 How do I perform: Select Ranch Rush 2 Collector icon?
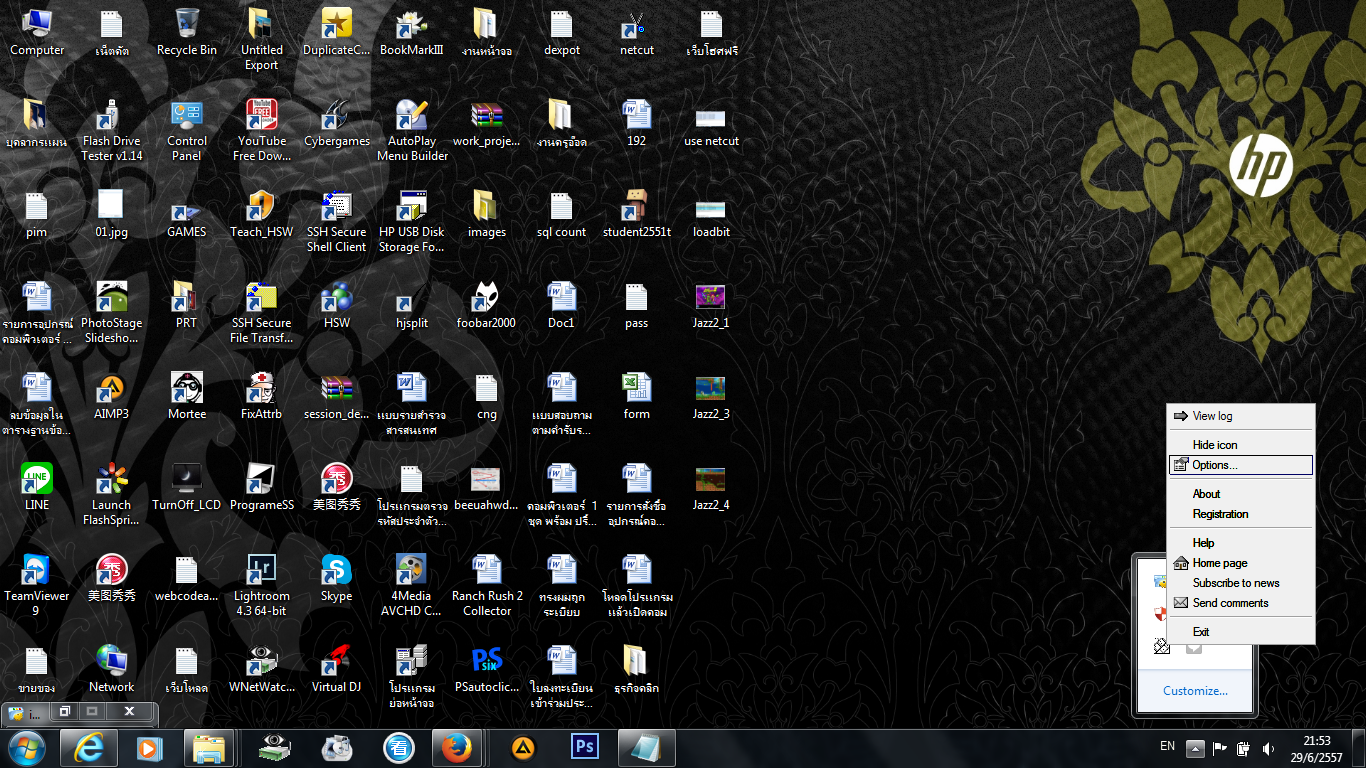[x=486, y=585]
